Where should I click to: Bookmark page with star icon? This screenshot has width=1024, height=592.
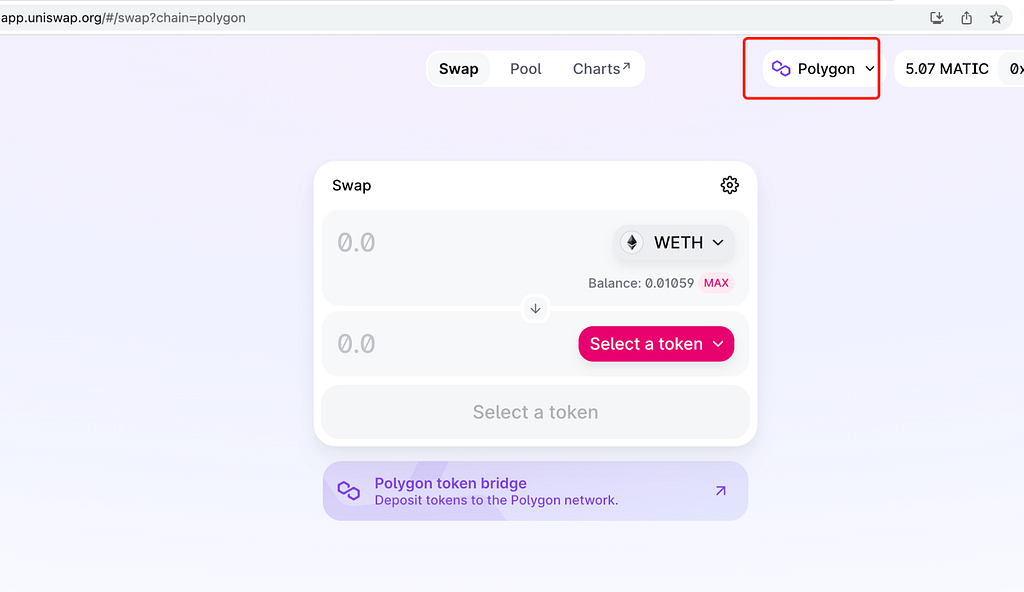(x=996, y=18)
